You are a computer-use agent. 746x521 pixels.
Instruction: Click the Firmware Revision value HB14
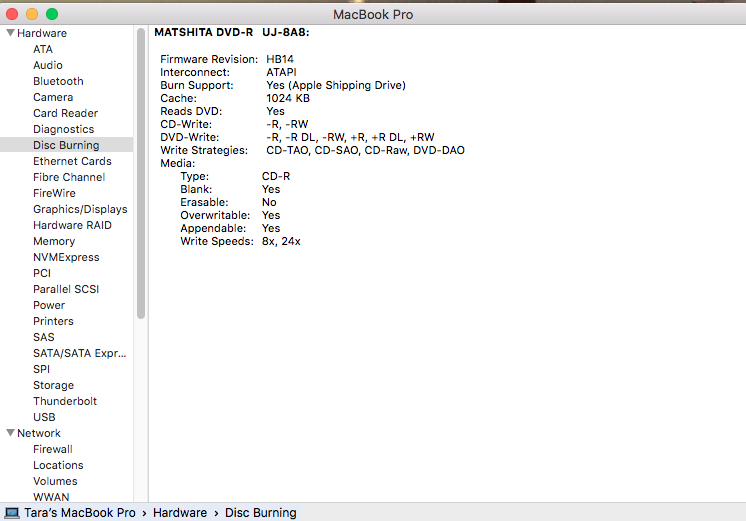280,59
